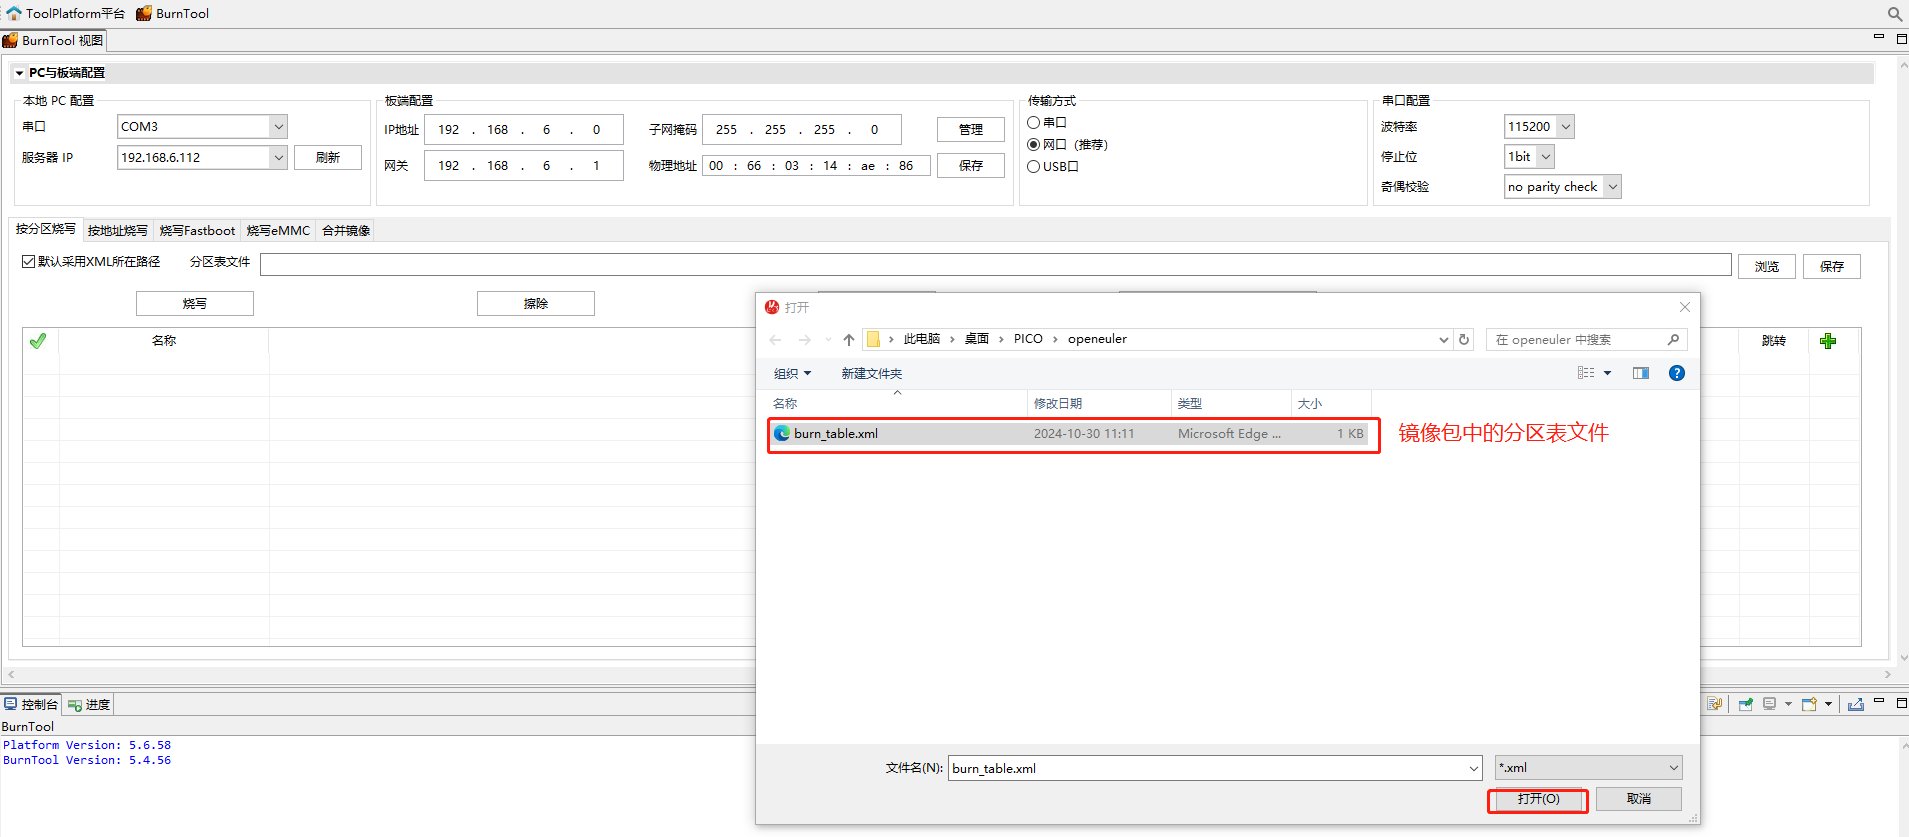Click the search magnifier icon at top right

click(1894, 14)
